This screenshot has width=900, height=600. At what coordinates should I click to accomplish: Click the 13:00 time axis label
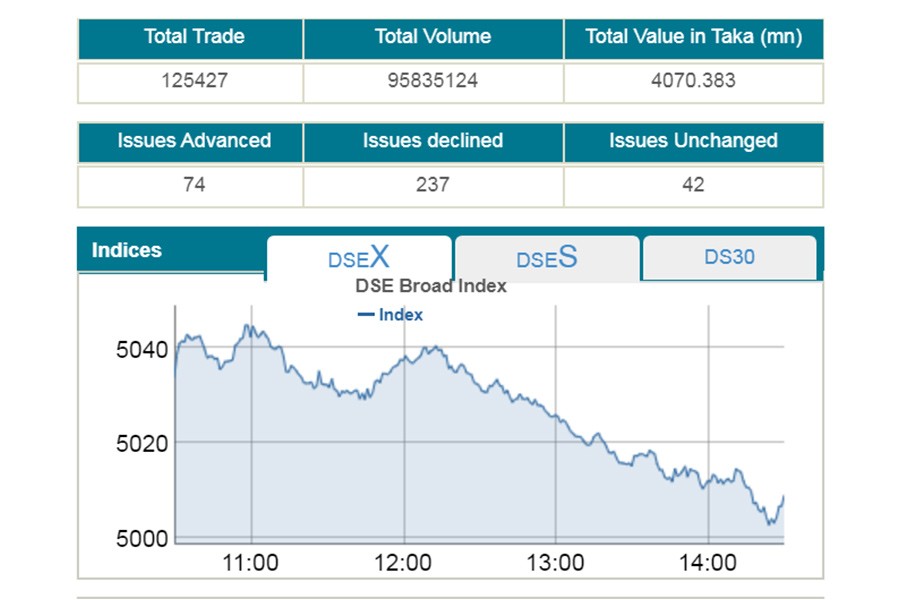pos(555,564)
